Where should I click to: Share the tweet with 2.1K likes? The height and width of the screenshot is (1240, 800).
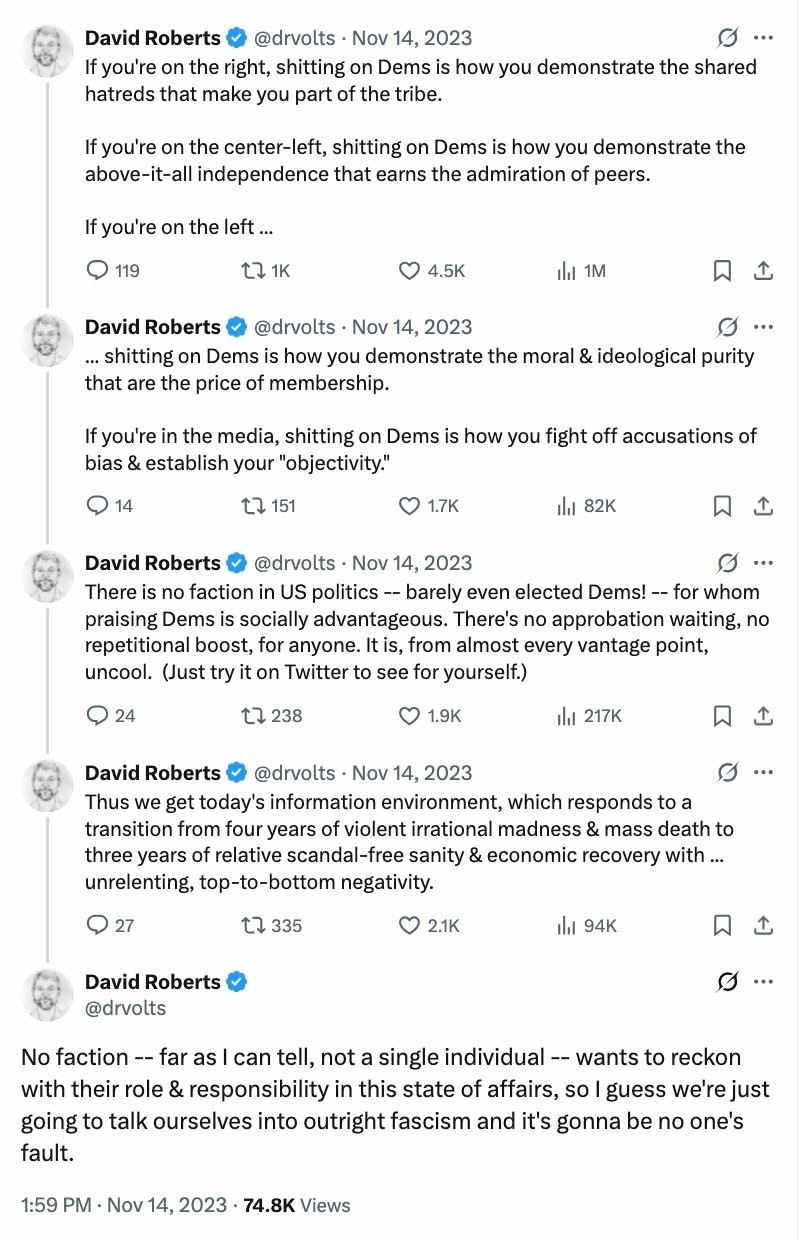pos(762,925)
